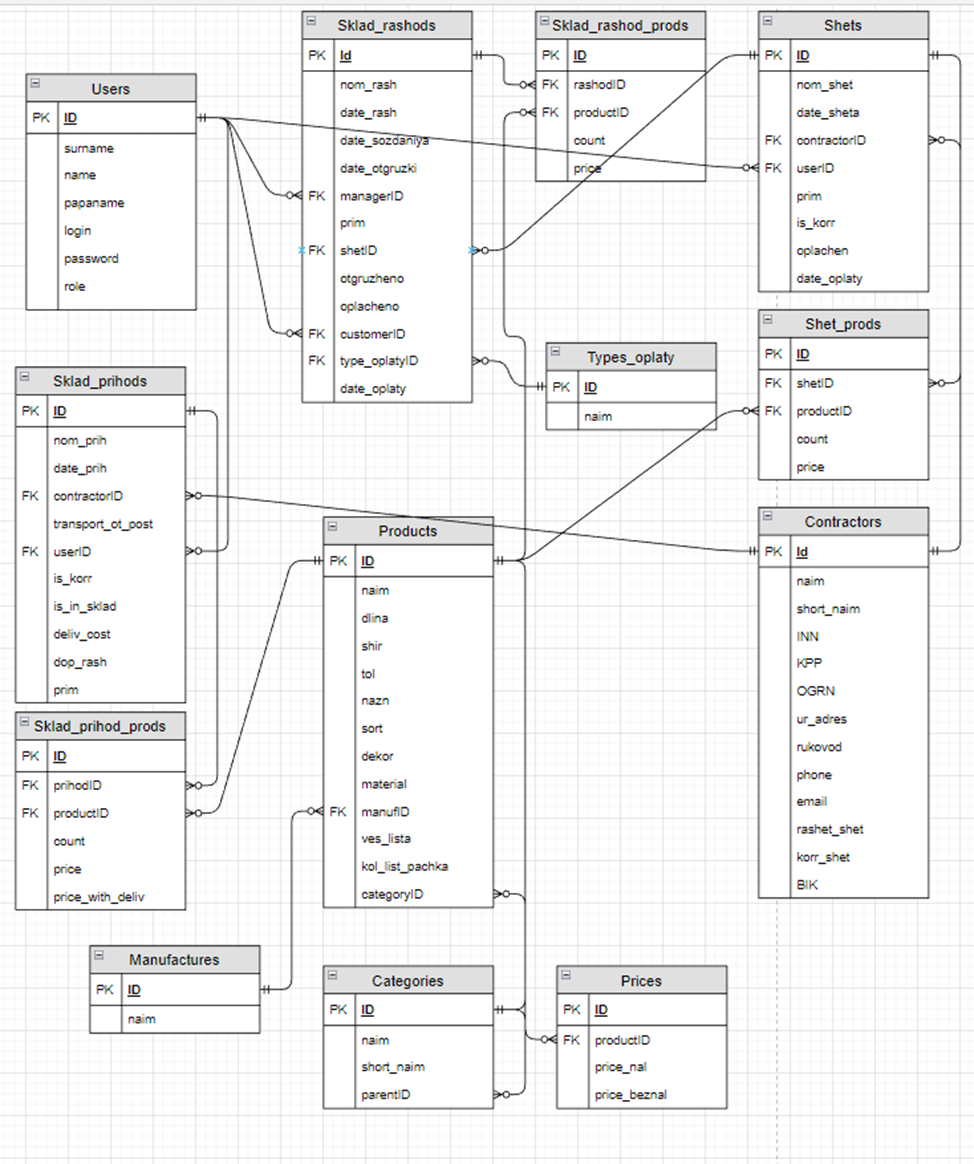The width and height of the screenshot is (974, 1164).
Task: Collapse the Sklad_prihods table
Action: [x=24, y=376]
